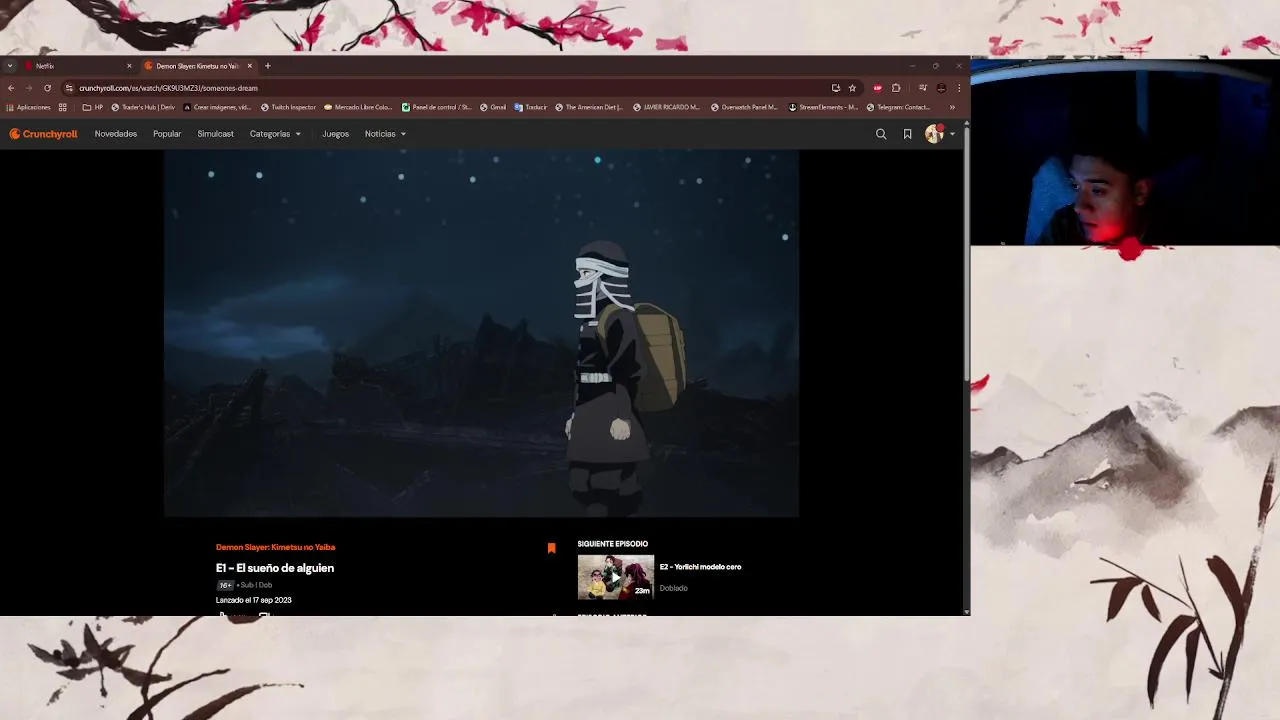The image size is (1280, 720).
Task: Select the Demon Slayer: Kimetsu no Yaiba tab
Action: click(198, 66)
